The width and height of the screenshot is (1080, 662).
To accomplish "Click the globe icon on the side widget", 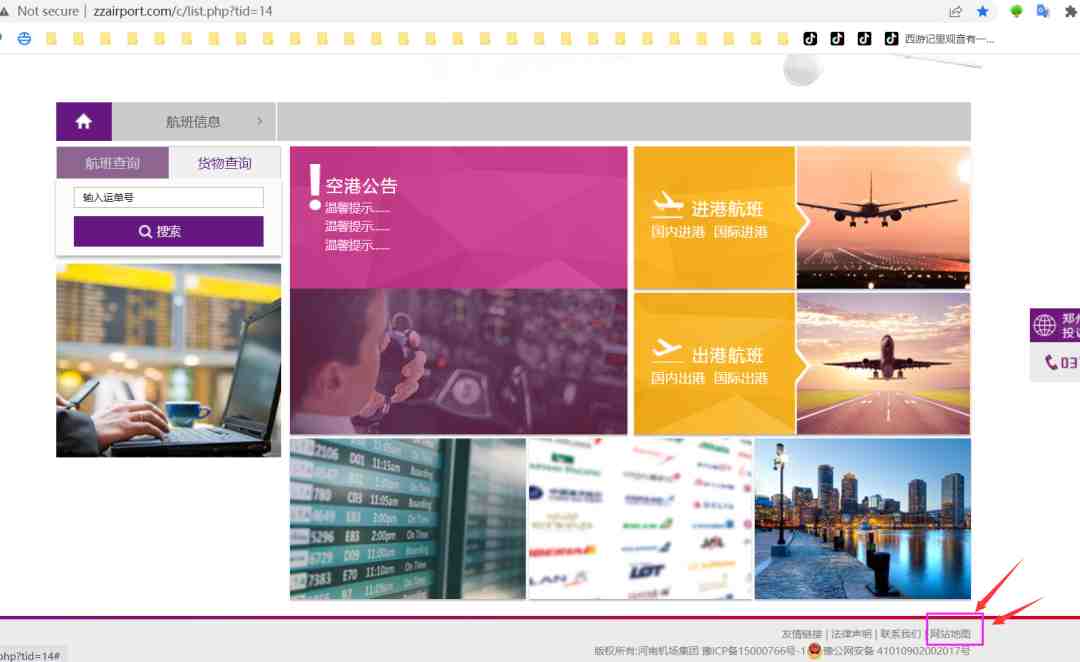I will click(1044, 325).
